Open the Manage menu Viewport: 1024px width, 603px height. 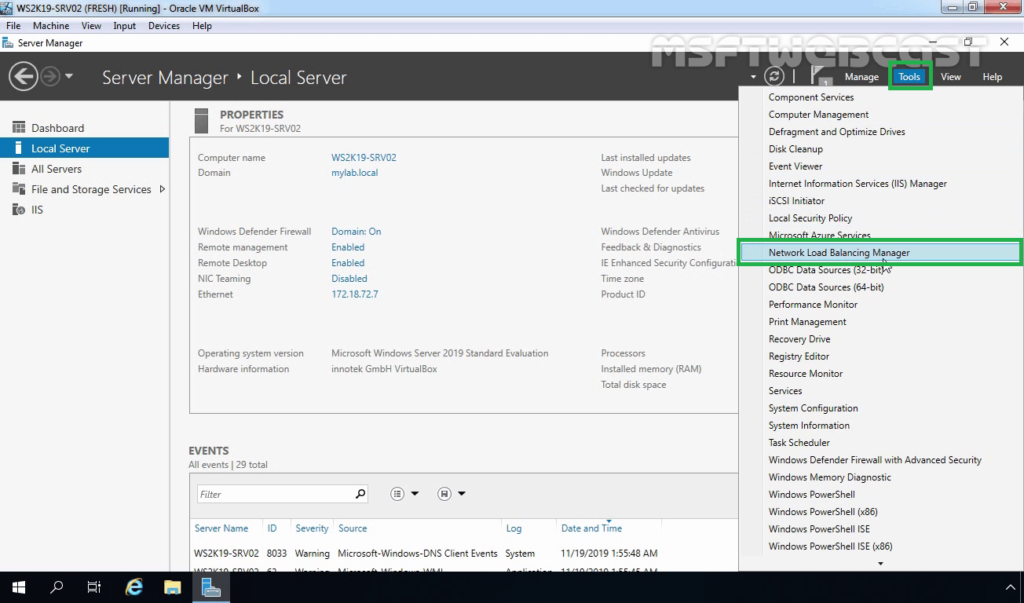(x=861, y=76)
